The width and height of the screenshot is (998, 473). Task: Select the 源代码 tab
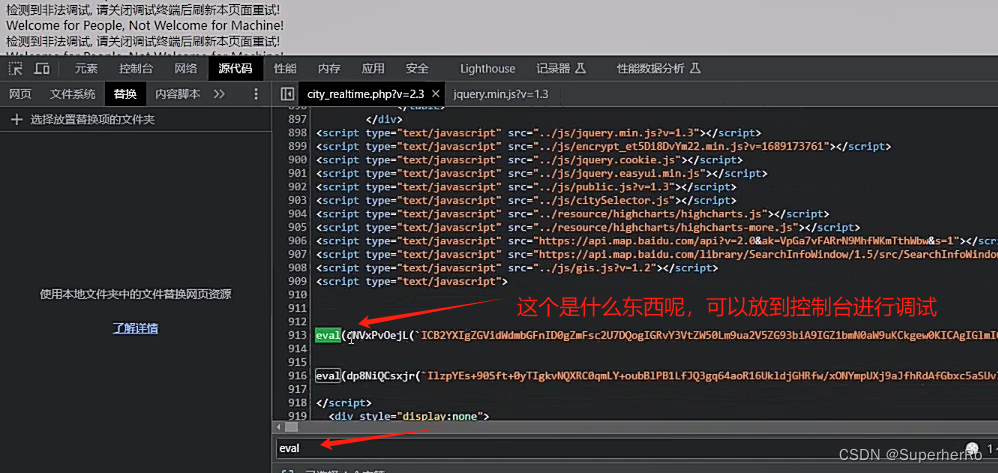point(235,68)
